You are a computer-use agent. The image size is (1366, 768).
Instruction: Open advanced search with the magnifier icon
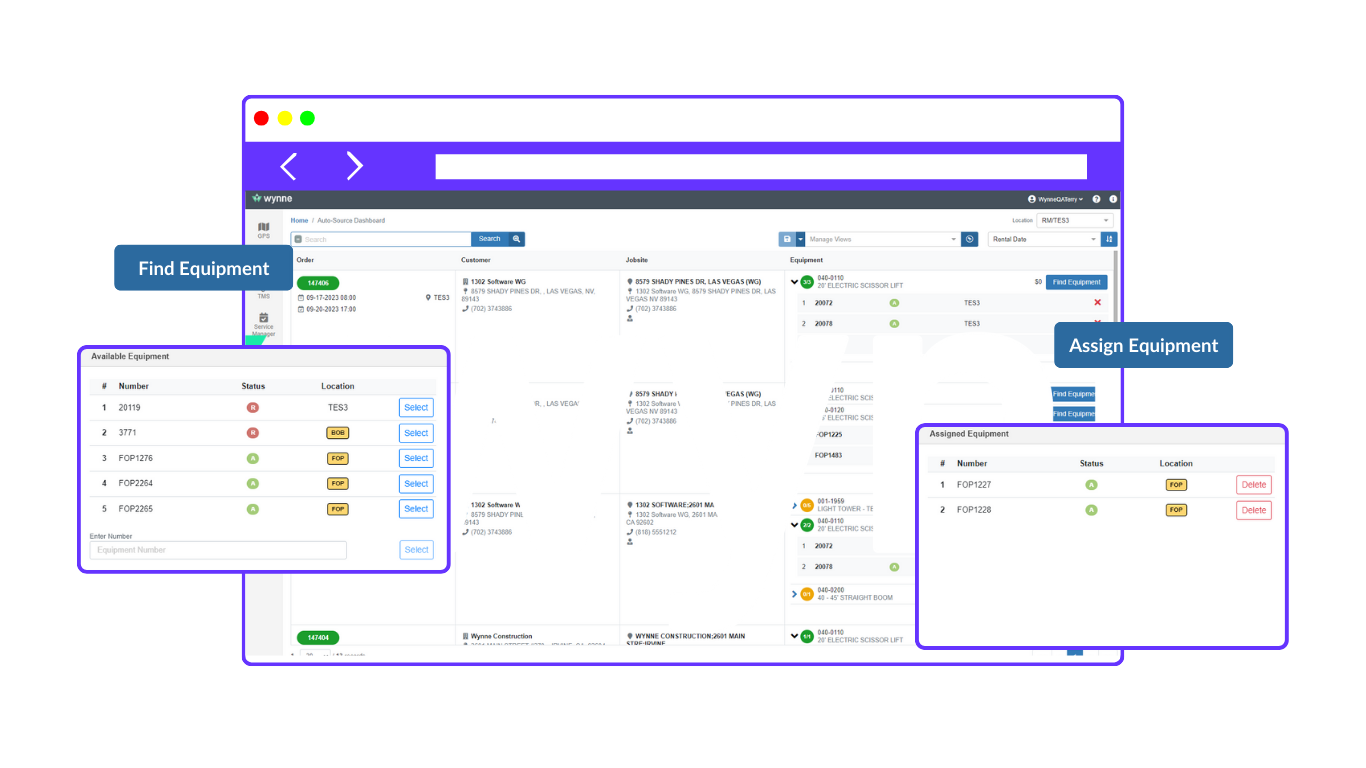(517, 239)
